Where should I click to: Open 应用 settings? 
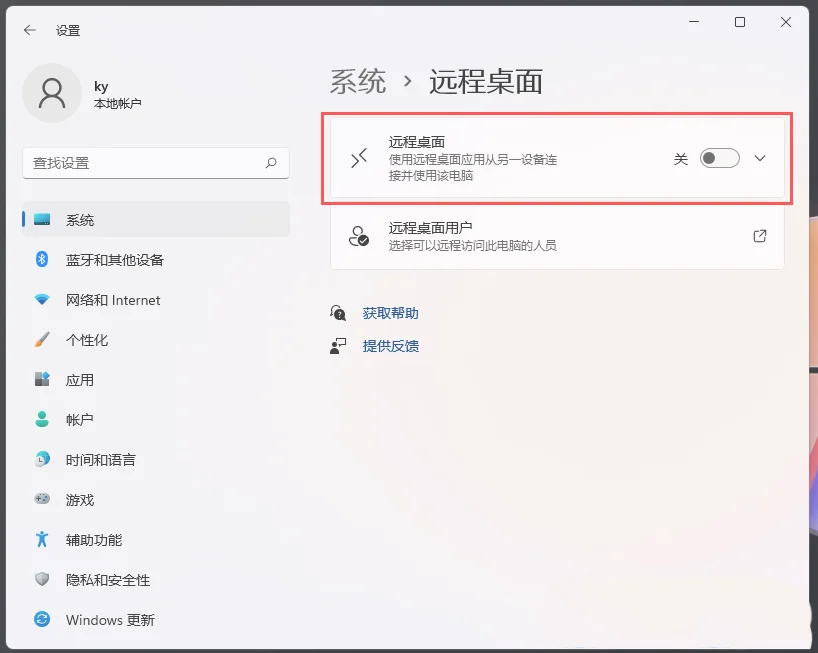[x=156, y=380]
